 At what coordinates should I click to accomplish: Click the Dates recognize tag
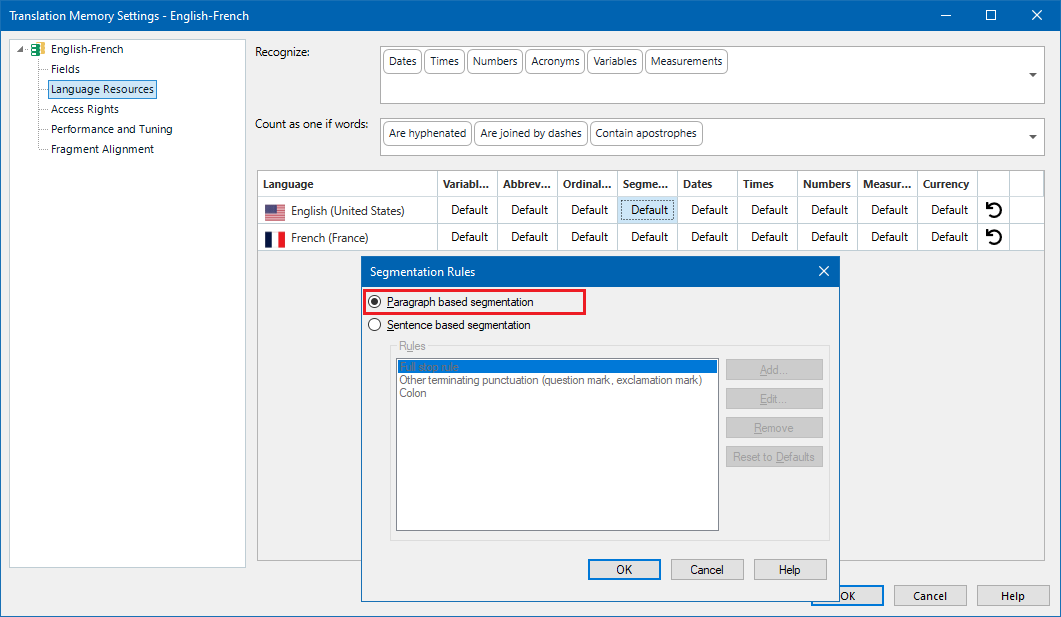[x=403, y=62]
